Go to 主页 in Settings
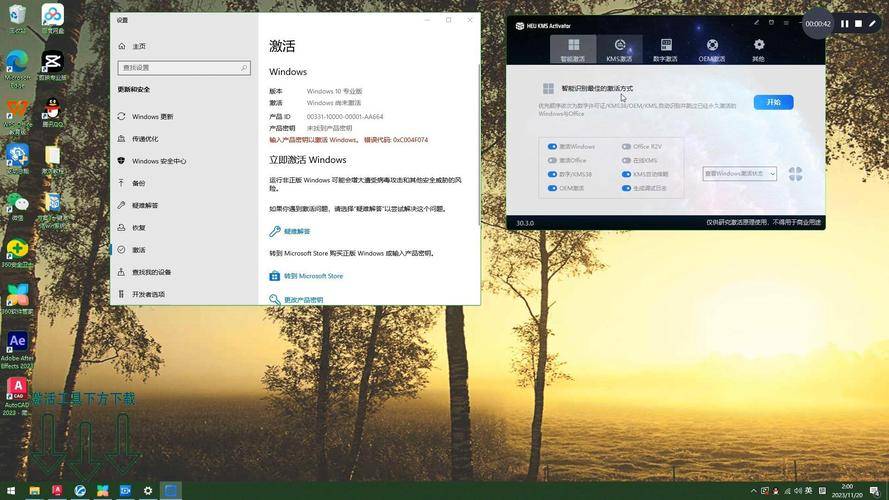The image size is (889, 500). [x=139, y=46]
